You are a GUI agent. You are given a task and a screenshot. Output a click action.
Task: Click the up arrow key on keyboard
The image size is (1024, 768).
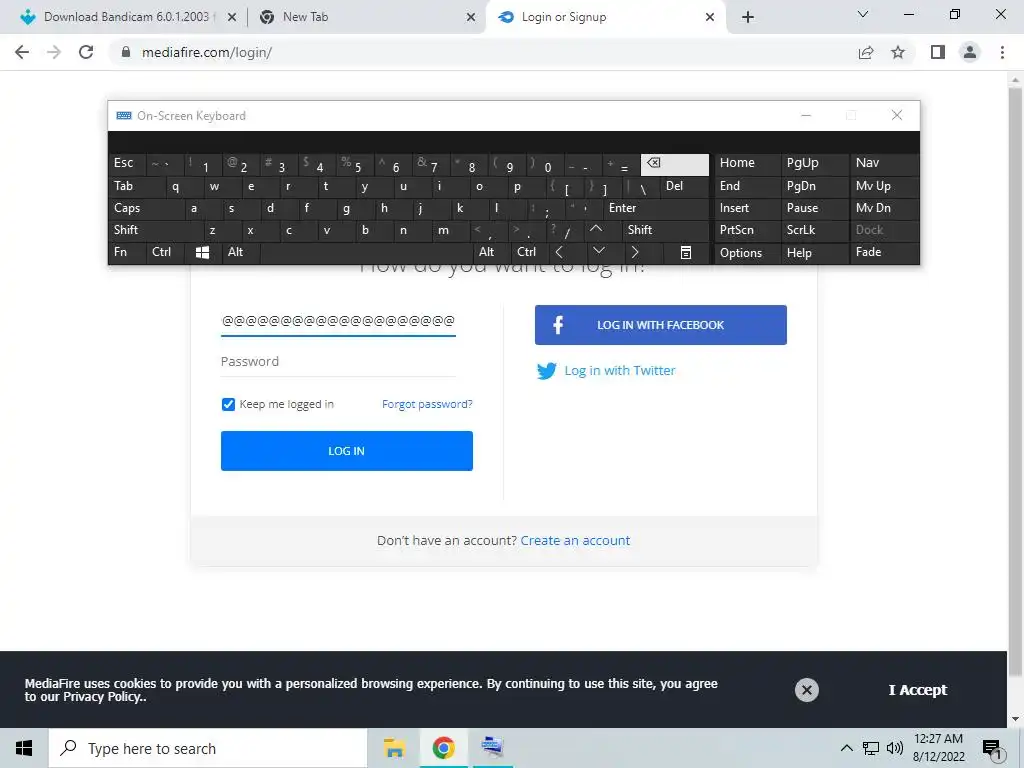[x=596, y=229]
